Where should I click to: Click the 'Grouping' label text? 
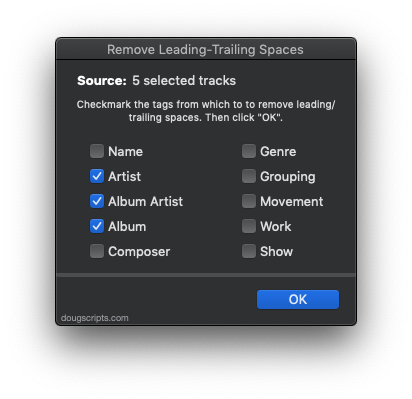click(288, 177)
